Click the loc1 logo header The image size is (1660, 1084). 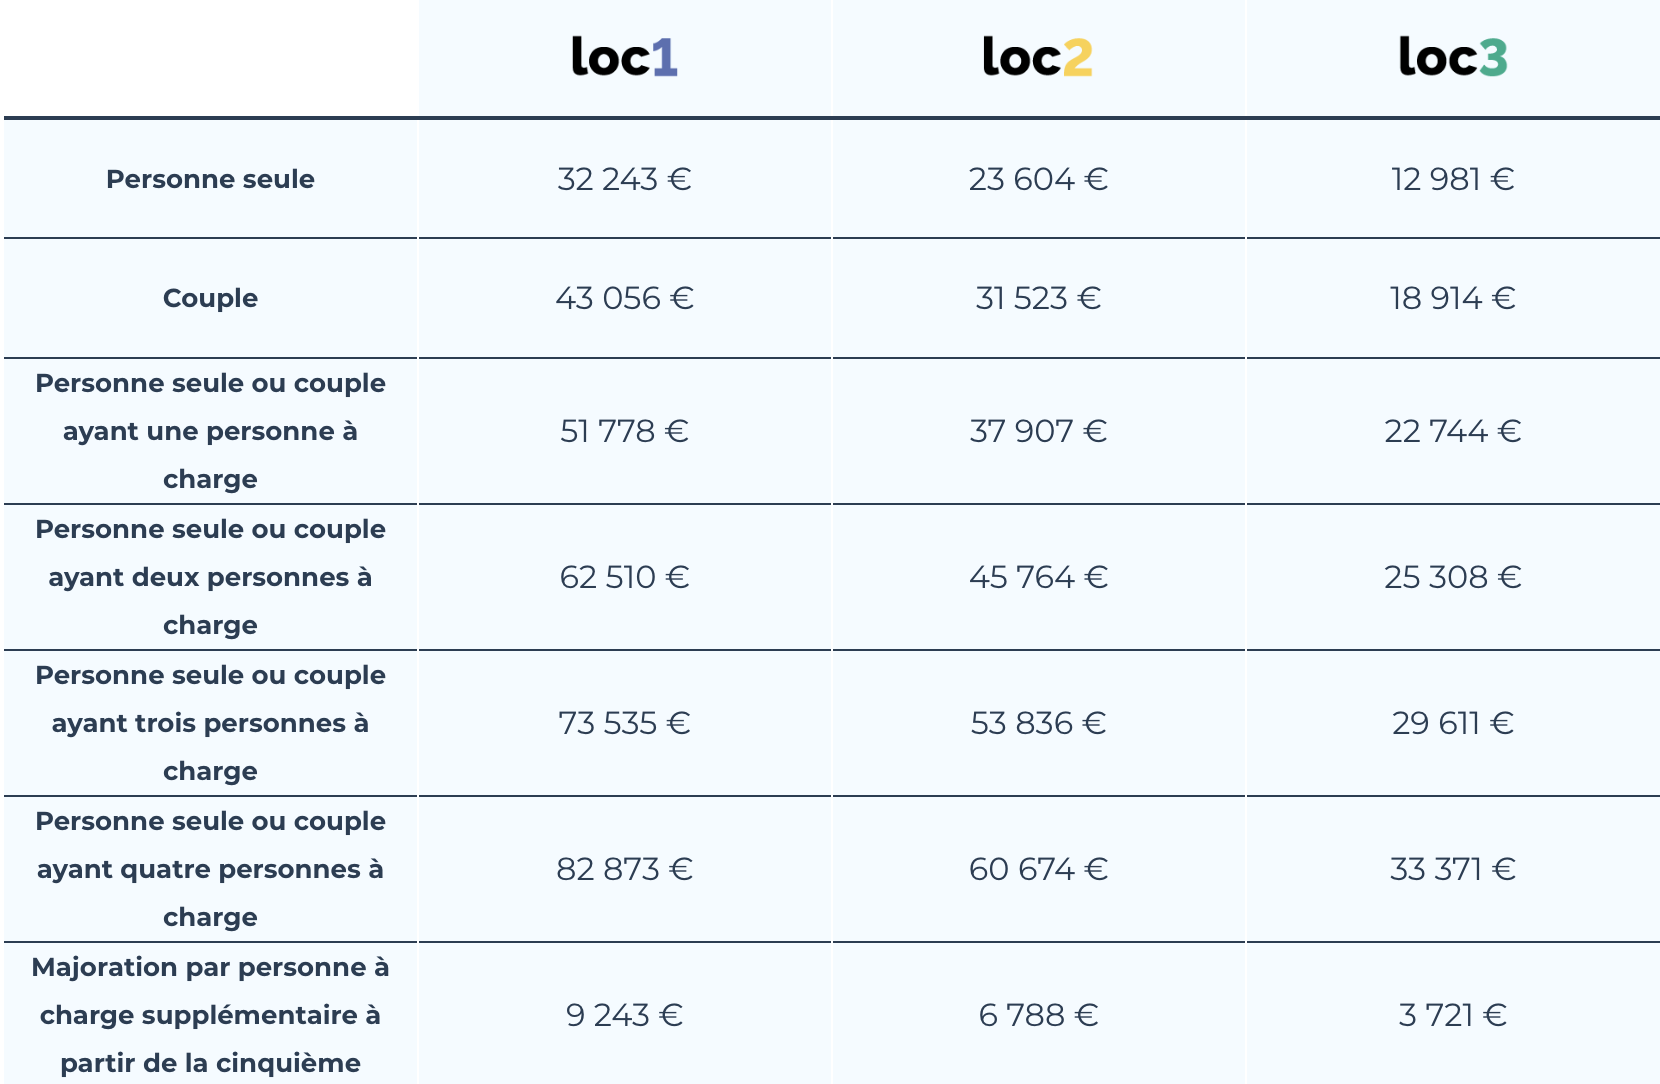tap(624, 57)
